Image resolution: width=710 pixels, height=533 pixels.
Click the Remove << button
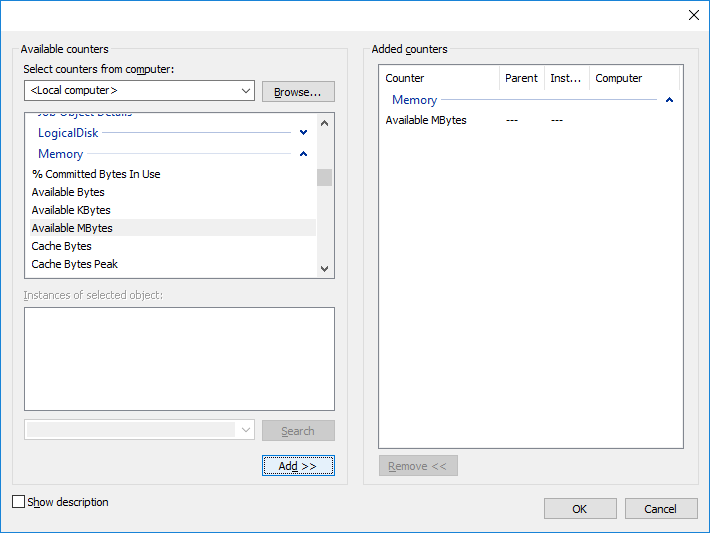418,466
